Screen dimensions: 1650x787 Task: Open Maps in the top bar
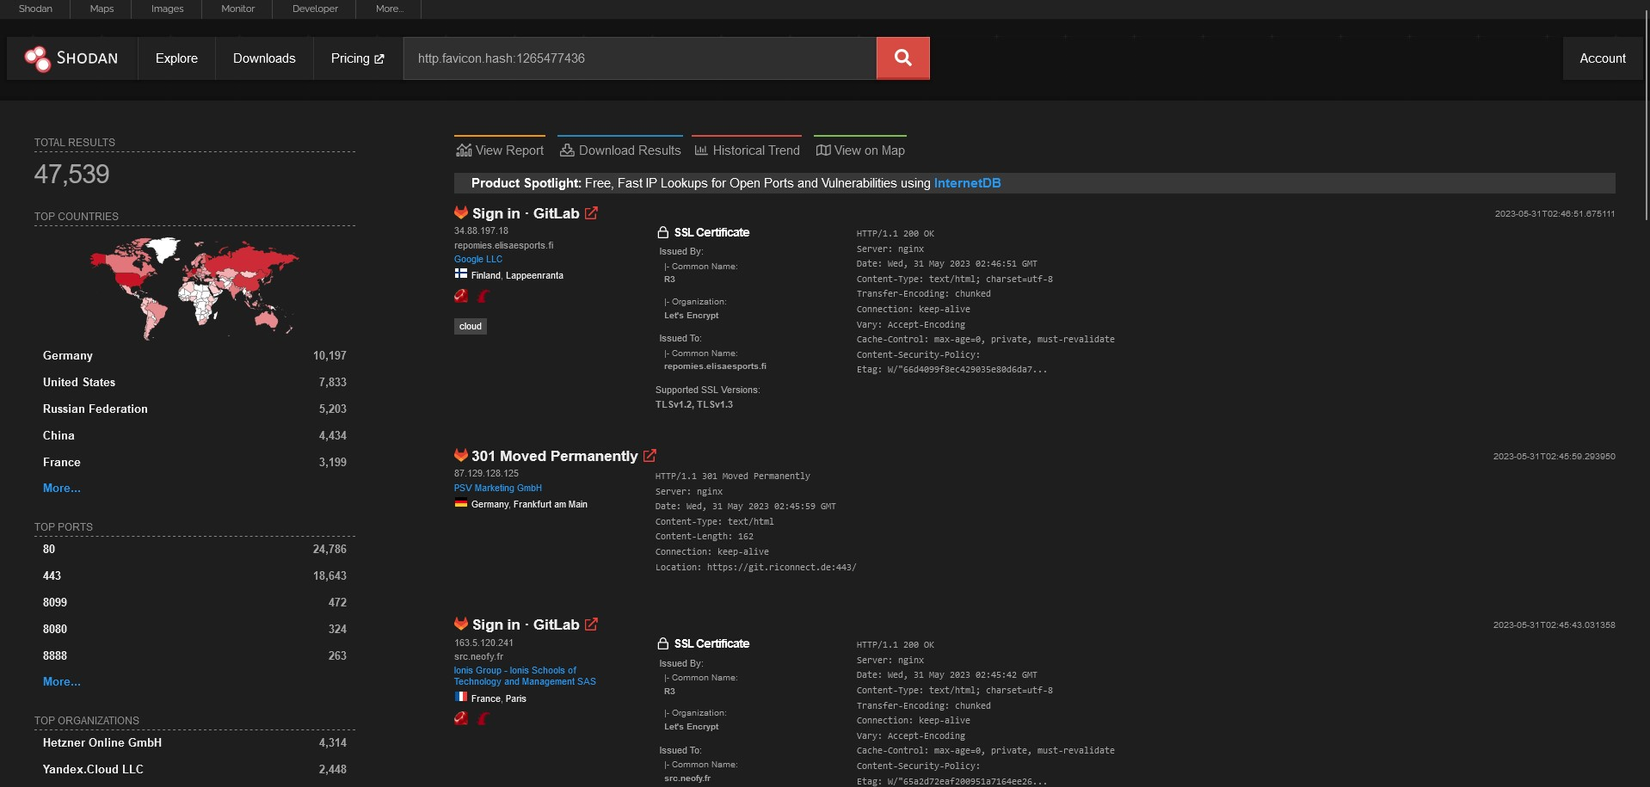coord(102,9)
